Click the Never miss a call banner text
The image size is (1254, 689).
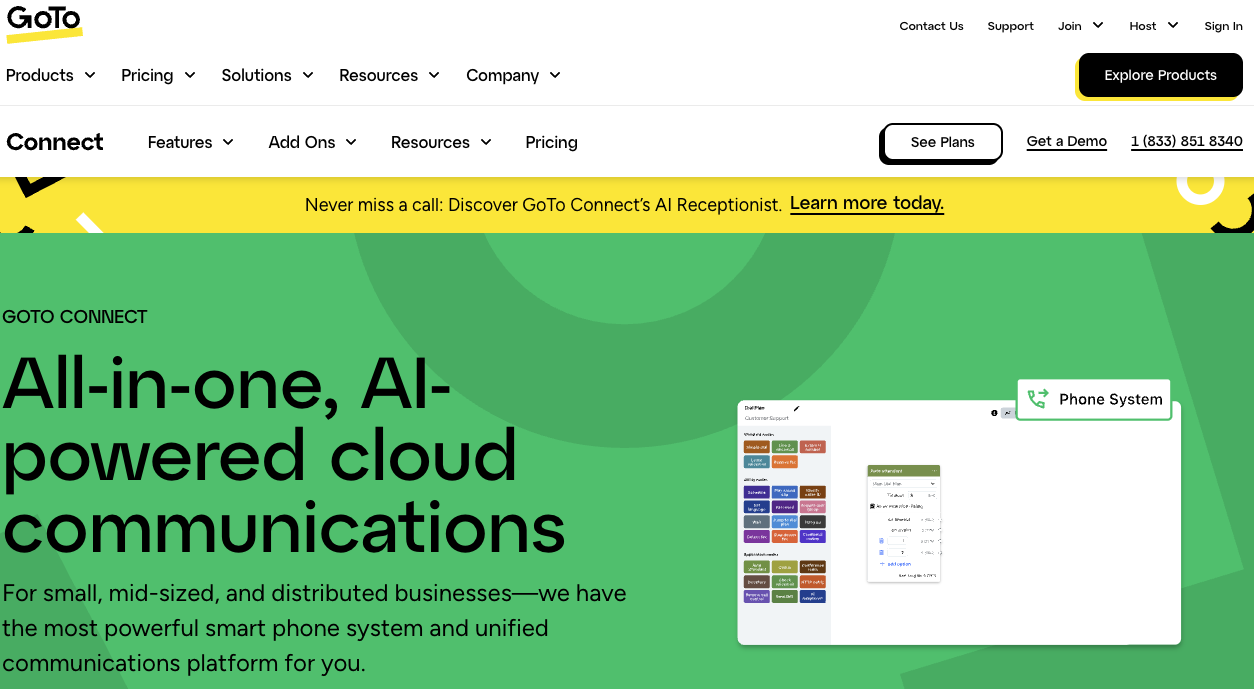click(x=543, y=205)
